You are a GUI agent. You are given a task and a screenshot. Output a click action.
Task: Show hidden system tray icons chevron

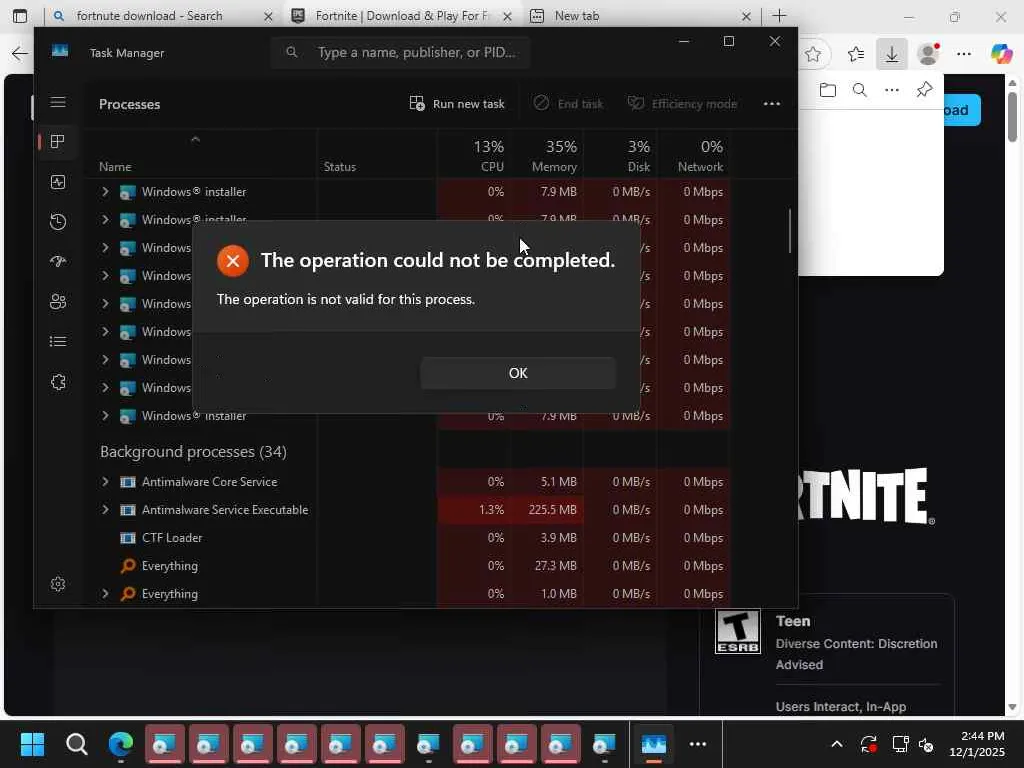point(837,744)
